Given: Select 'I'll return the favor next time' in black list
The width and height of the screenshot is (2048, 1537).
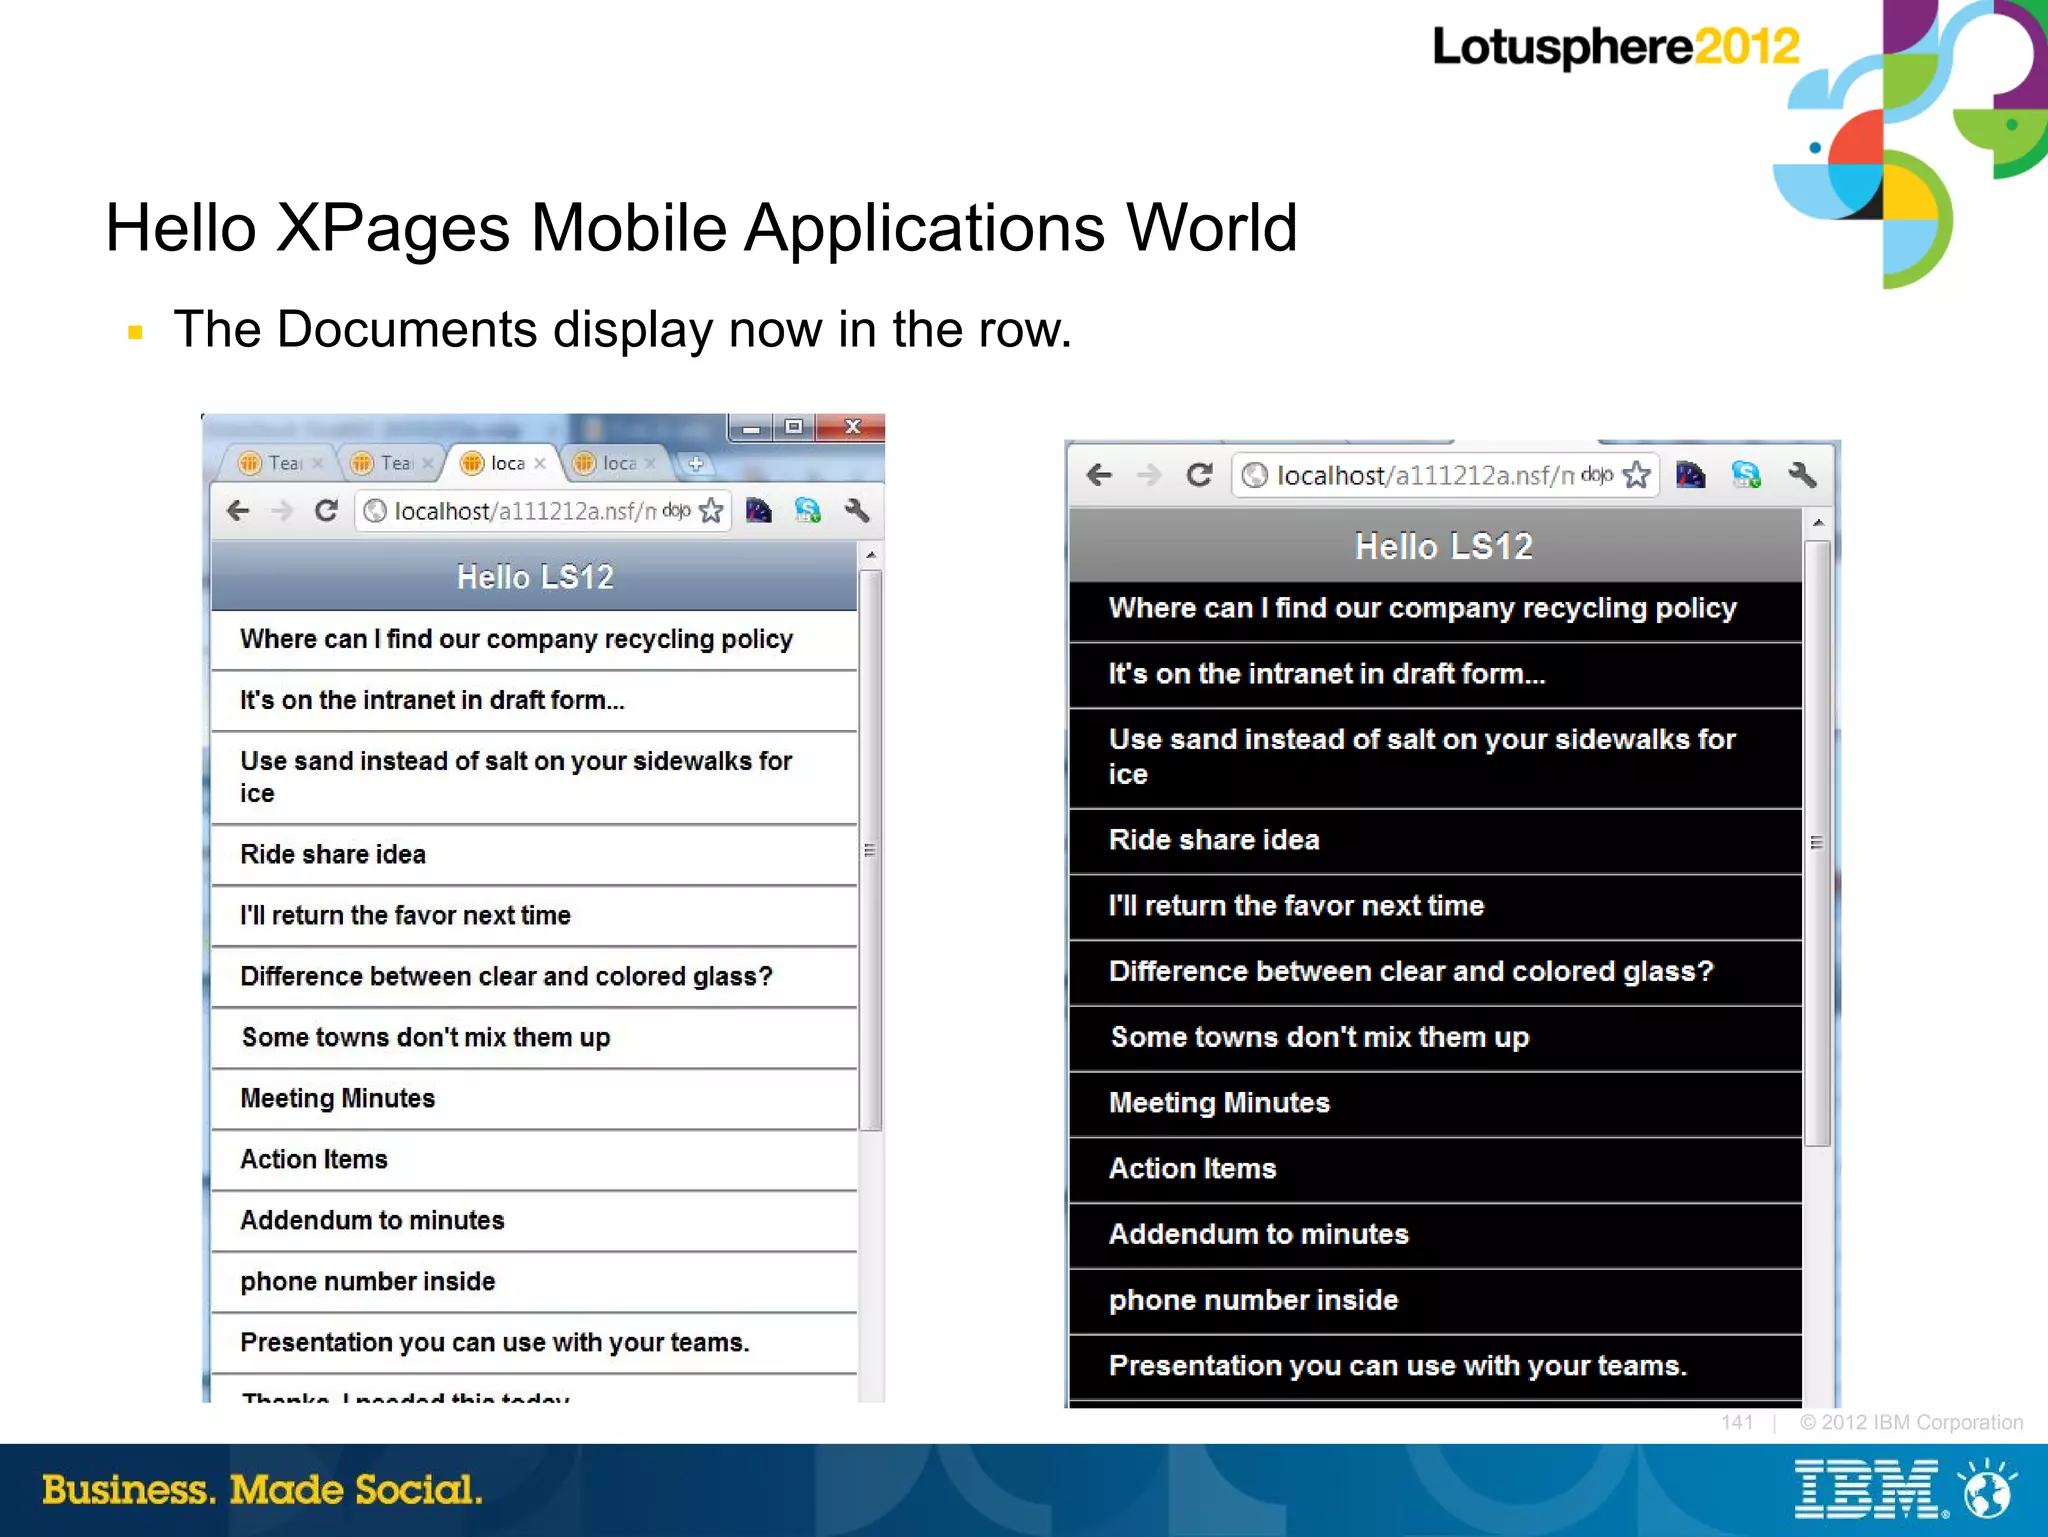Looking at the screenshot, I should coord(1435,907).
